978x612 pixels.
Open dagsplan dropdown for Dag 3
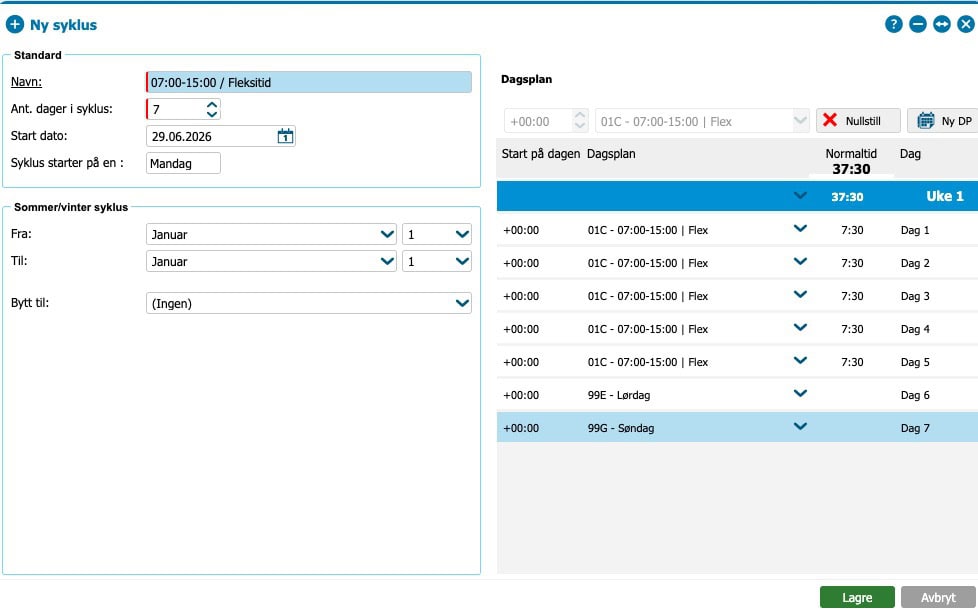tap(800, 295)
